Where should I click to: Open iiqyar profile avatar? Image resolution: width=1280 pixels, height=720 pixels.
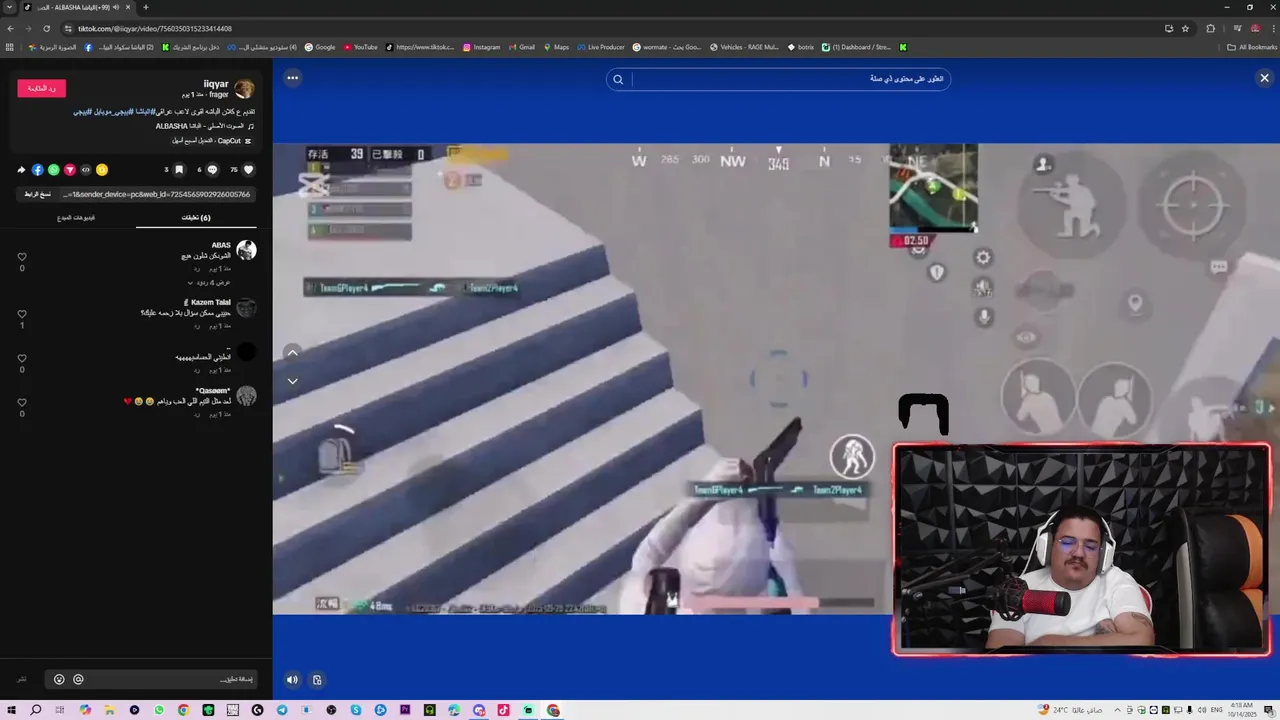[244, 89]
